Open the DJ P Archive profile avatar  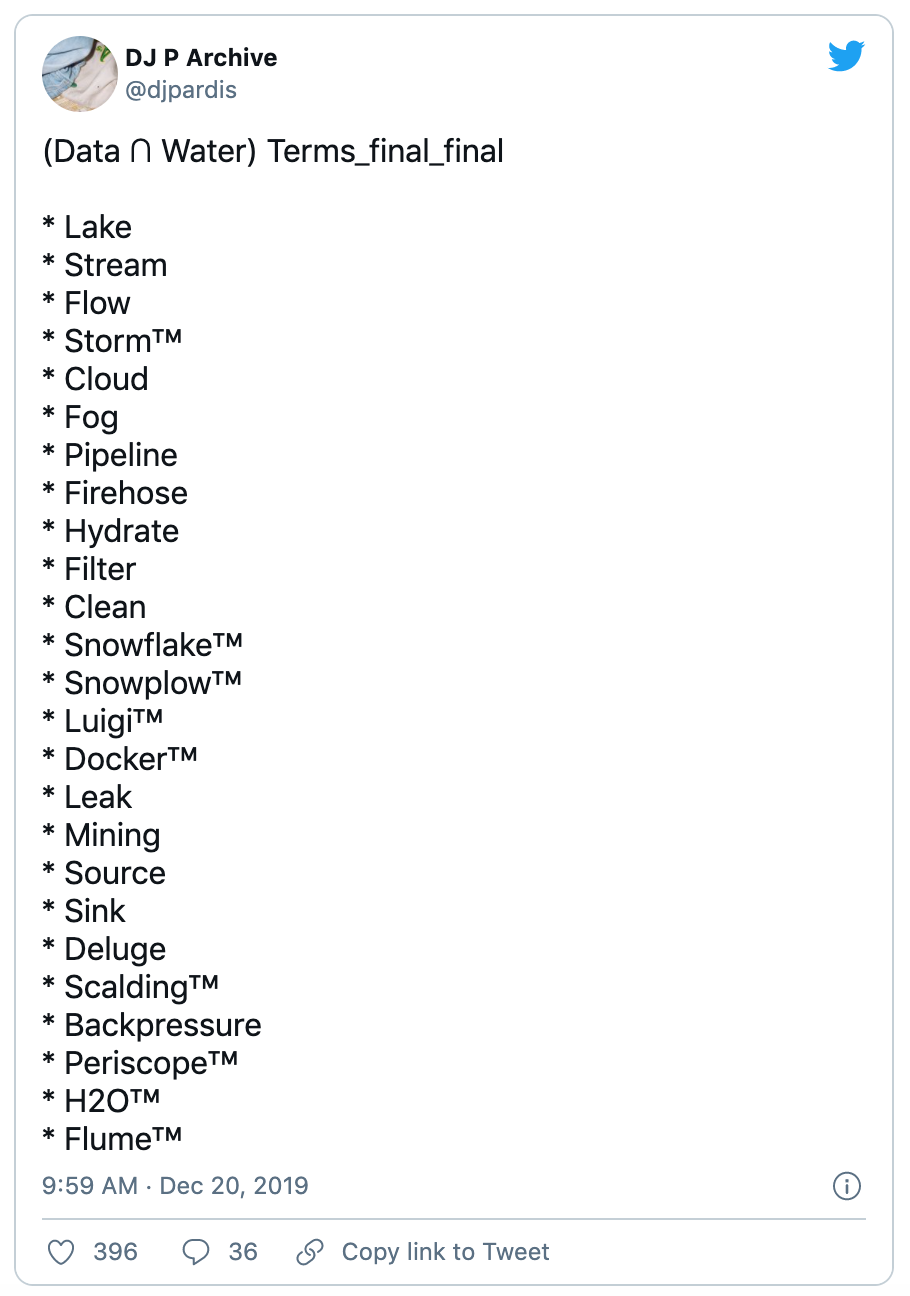click(x=80, y=74)
